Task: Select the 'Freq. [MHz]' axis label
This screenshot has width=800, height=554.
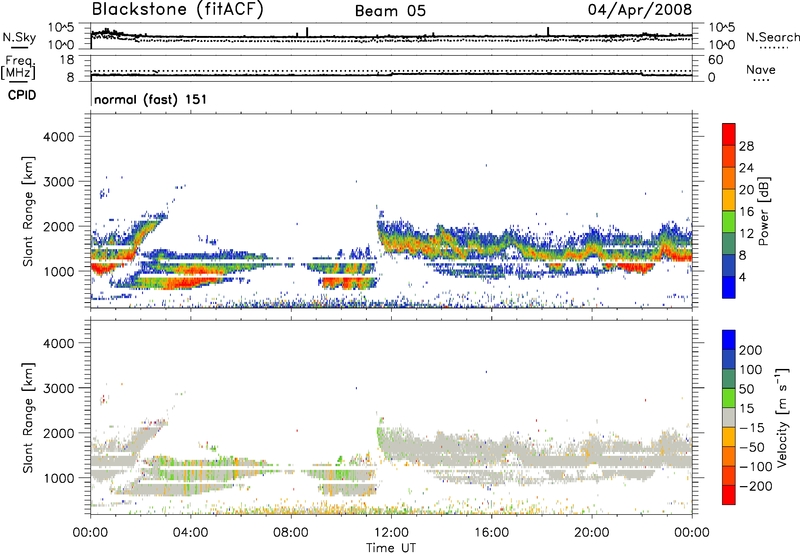Action: point(19,68)
